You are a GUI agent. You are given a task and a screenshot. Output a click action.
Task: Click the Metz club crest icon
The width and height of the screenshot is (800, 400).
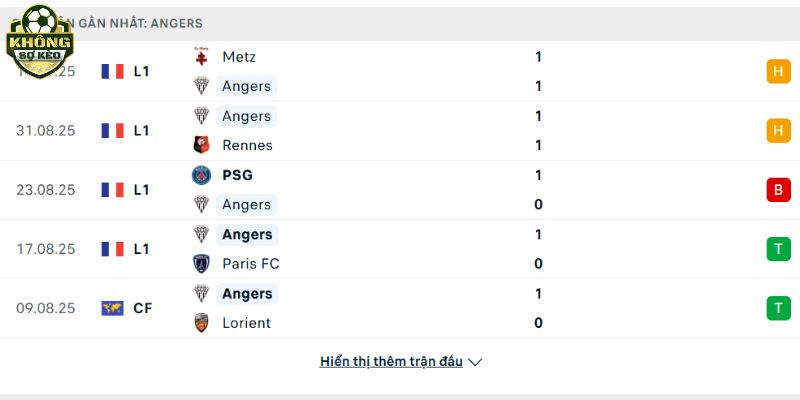click(x=201, y=57)
